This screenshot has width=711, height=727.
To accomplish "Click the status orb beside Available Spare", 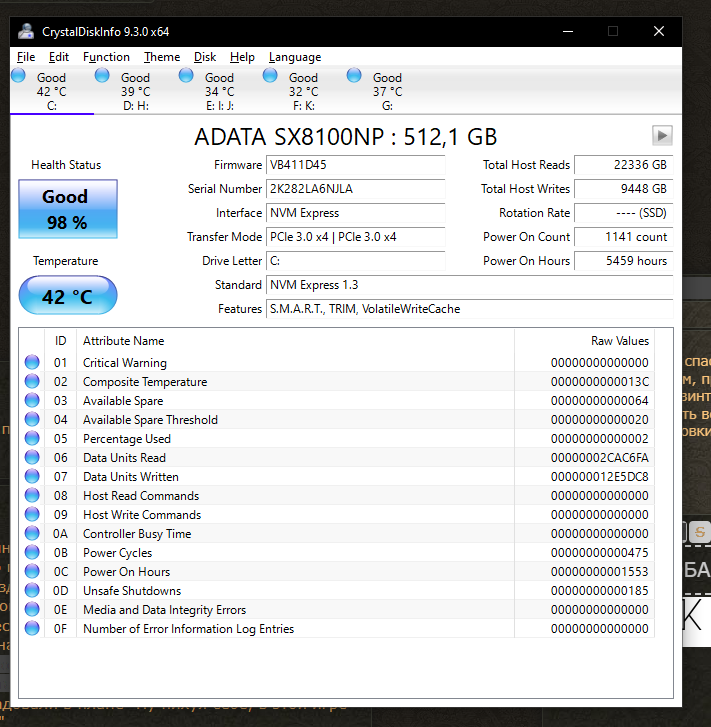I will (32, 401).
